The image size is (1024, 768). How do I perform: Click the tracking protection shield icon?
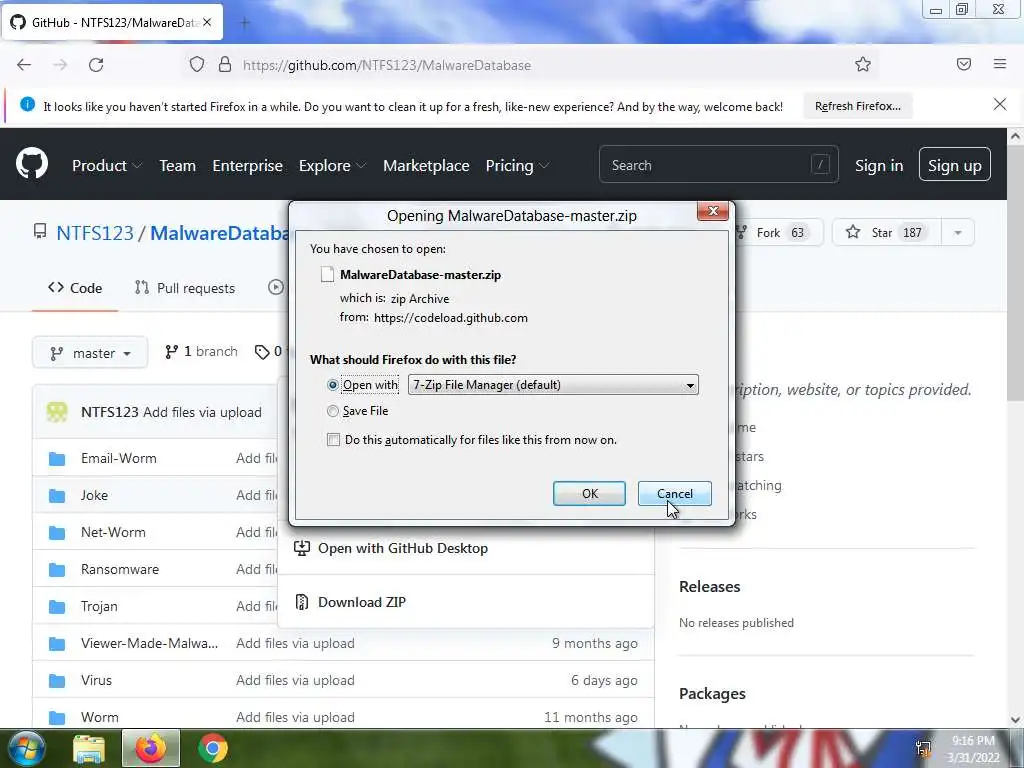[x=197, y=64]
